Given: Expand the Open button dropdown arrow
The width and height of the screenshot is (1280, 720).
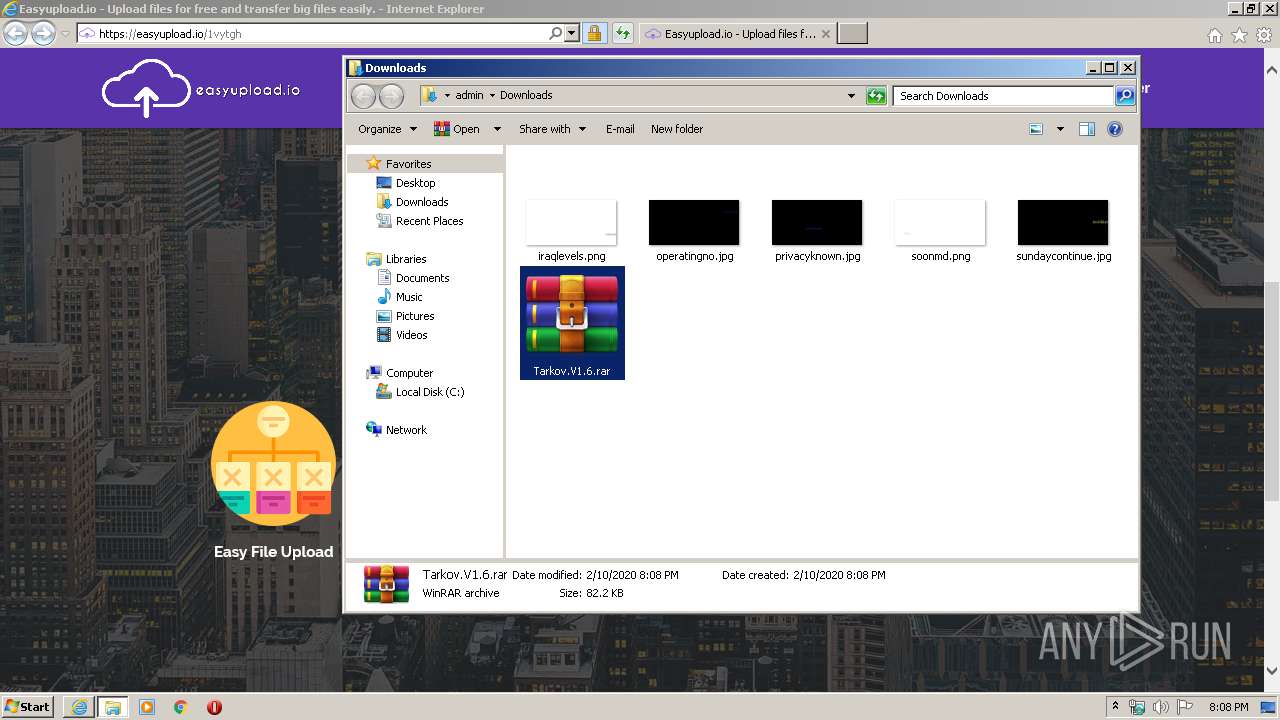Looking at the screenshot, I should (497, 129).
